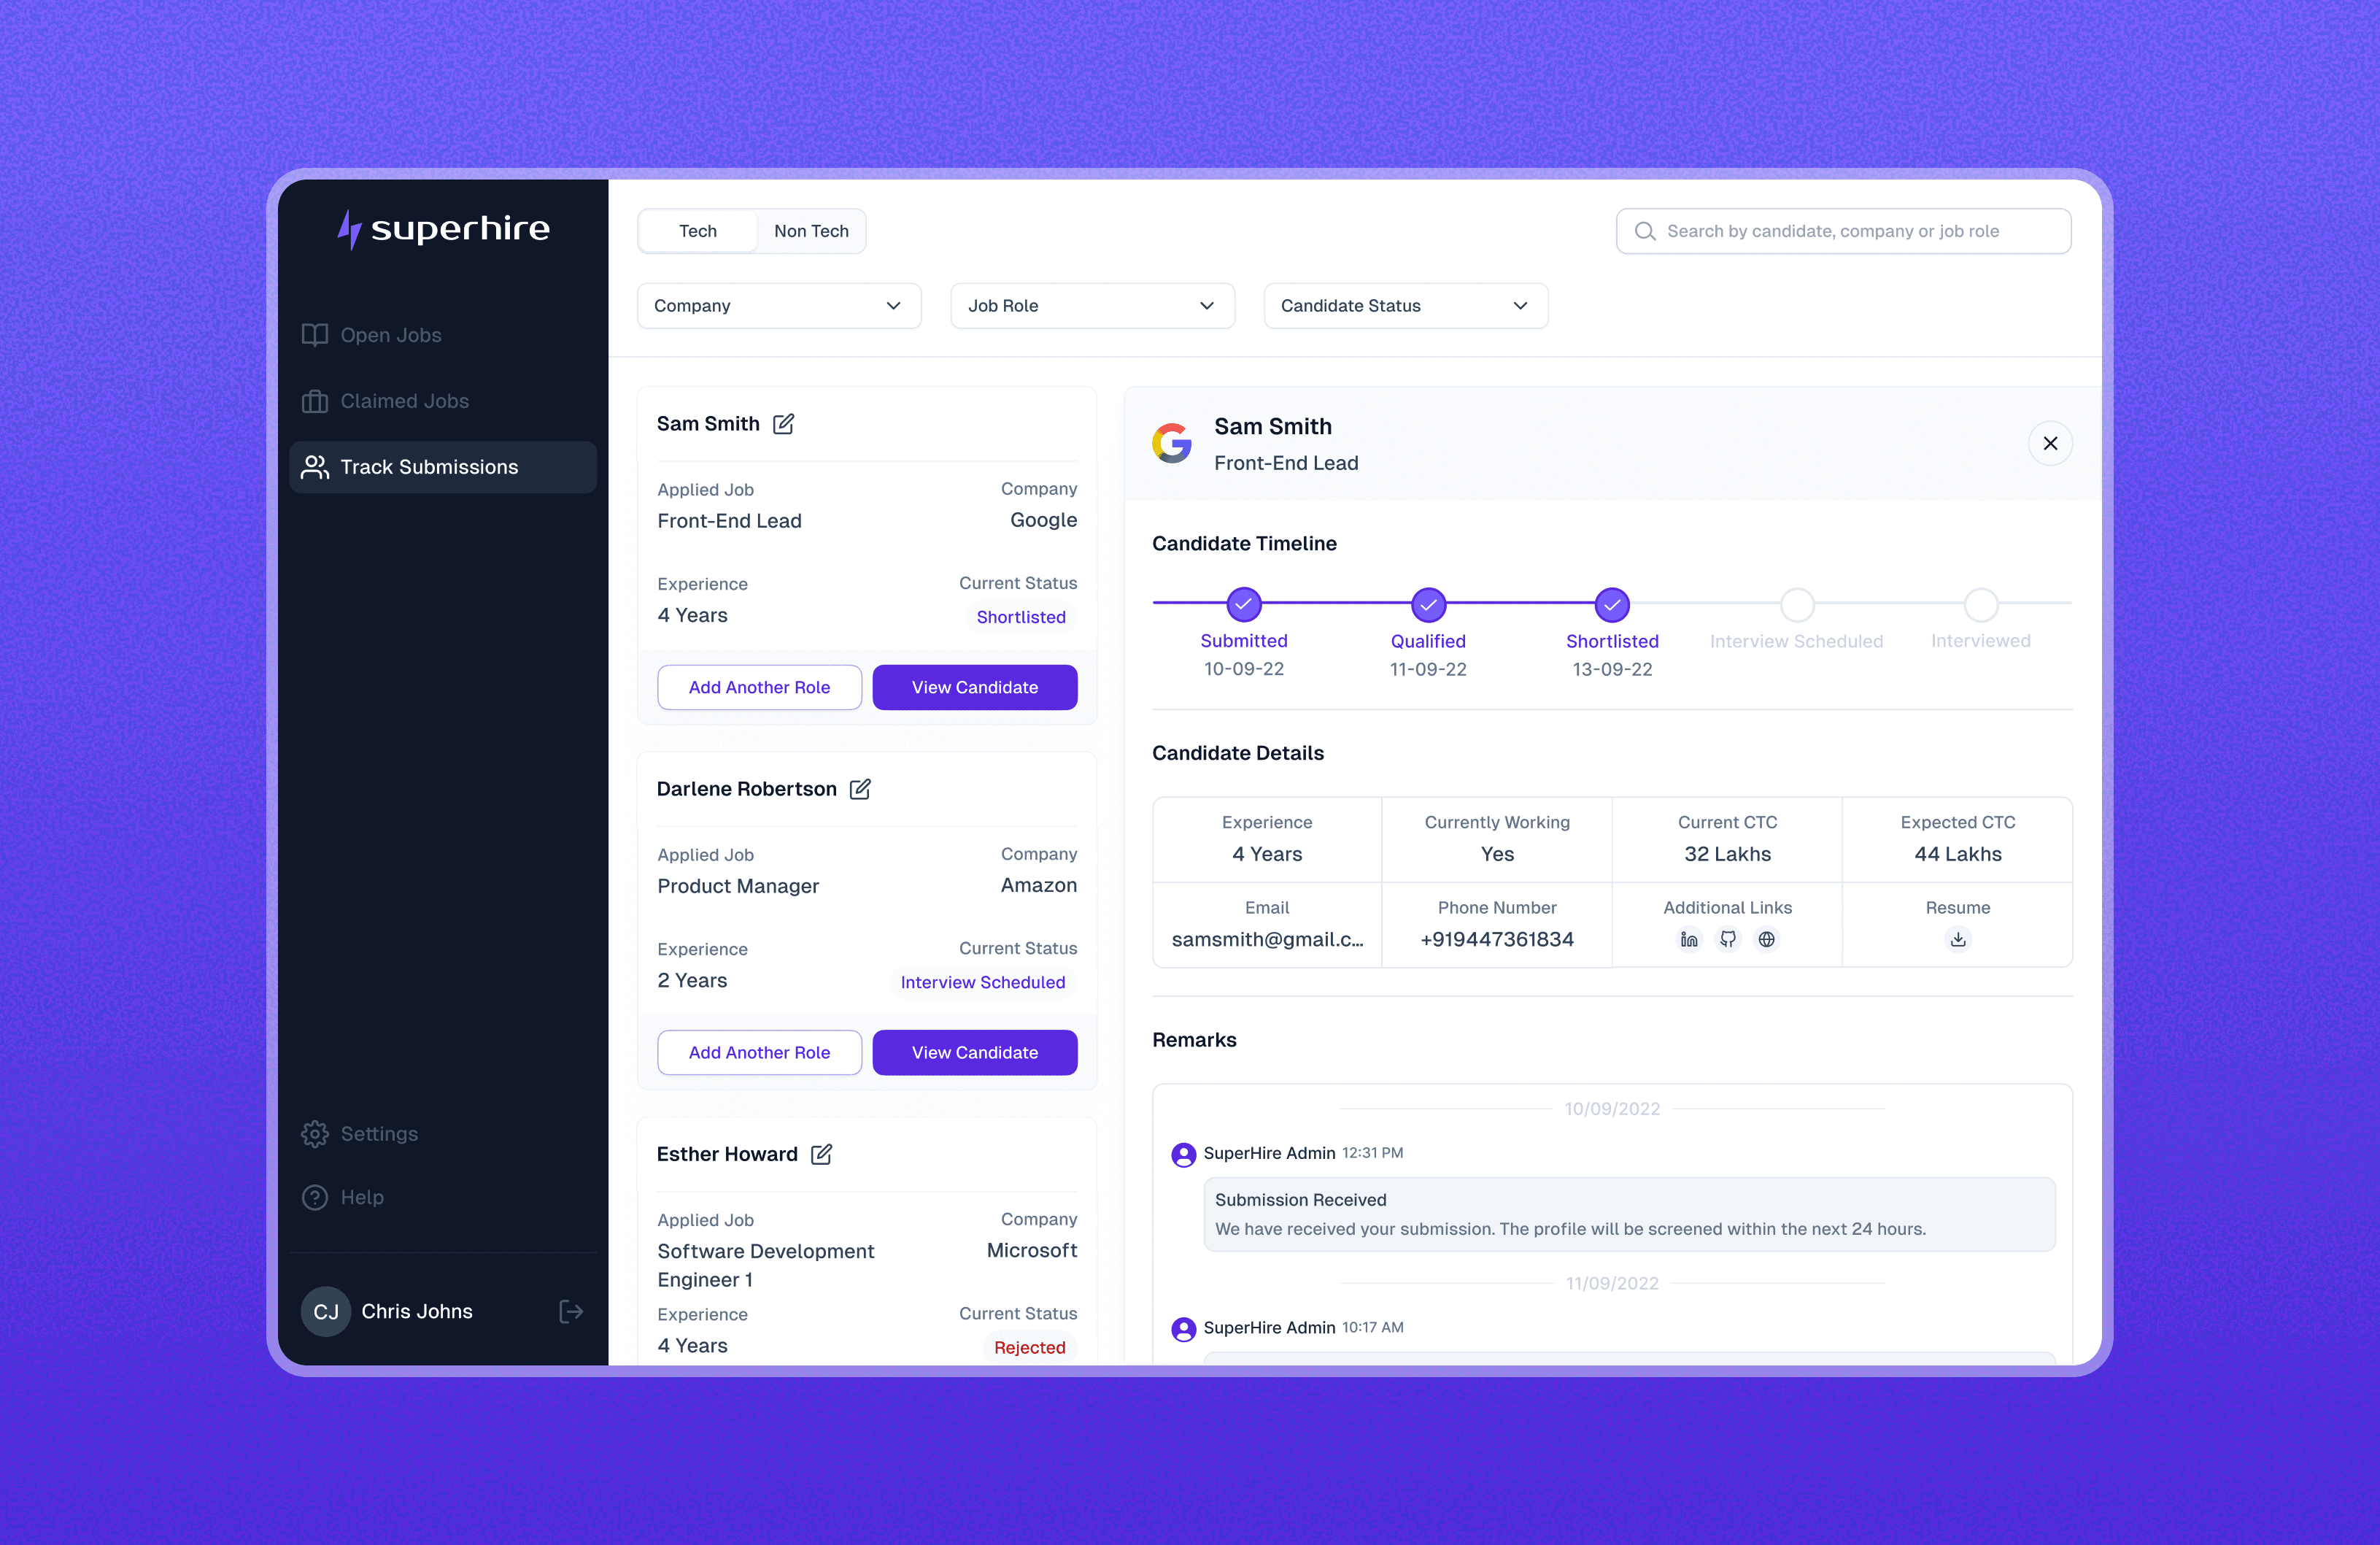Focus the candidate search field
Screen dimensions: 2380x1545
click(1844, 231)
